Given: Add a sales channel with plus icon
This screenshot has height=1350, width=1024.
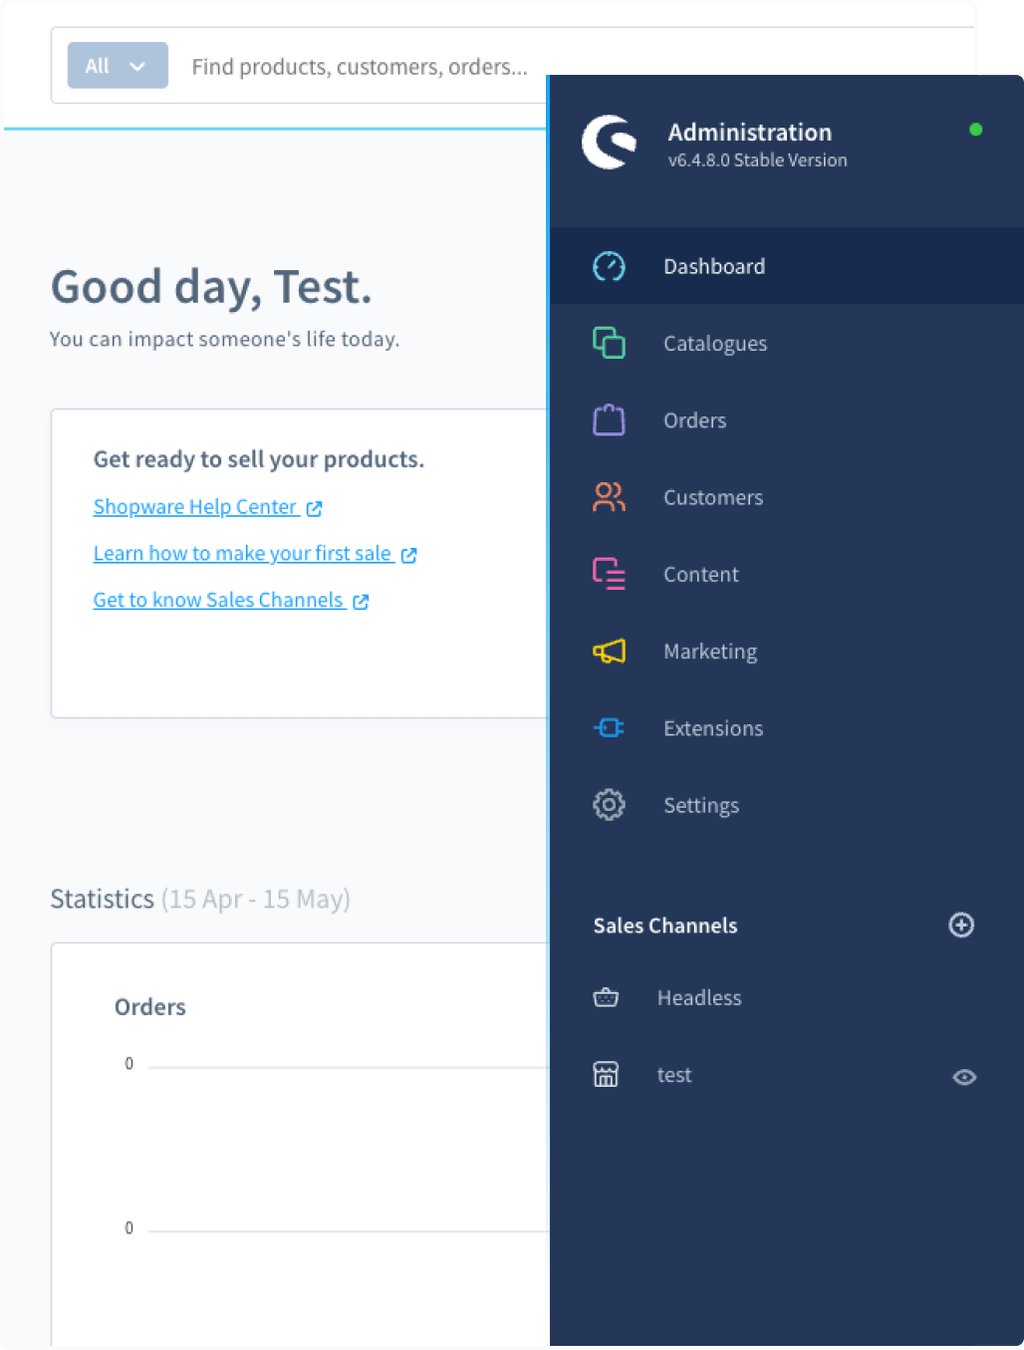Looking at the screenshot, I should pos(961,925).
